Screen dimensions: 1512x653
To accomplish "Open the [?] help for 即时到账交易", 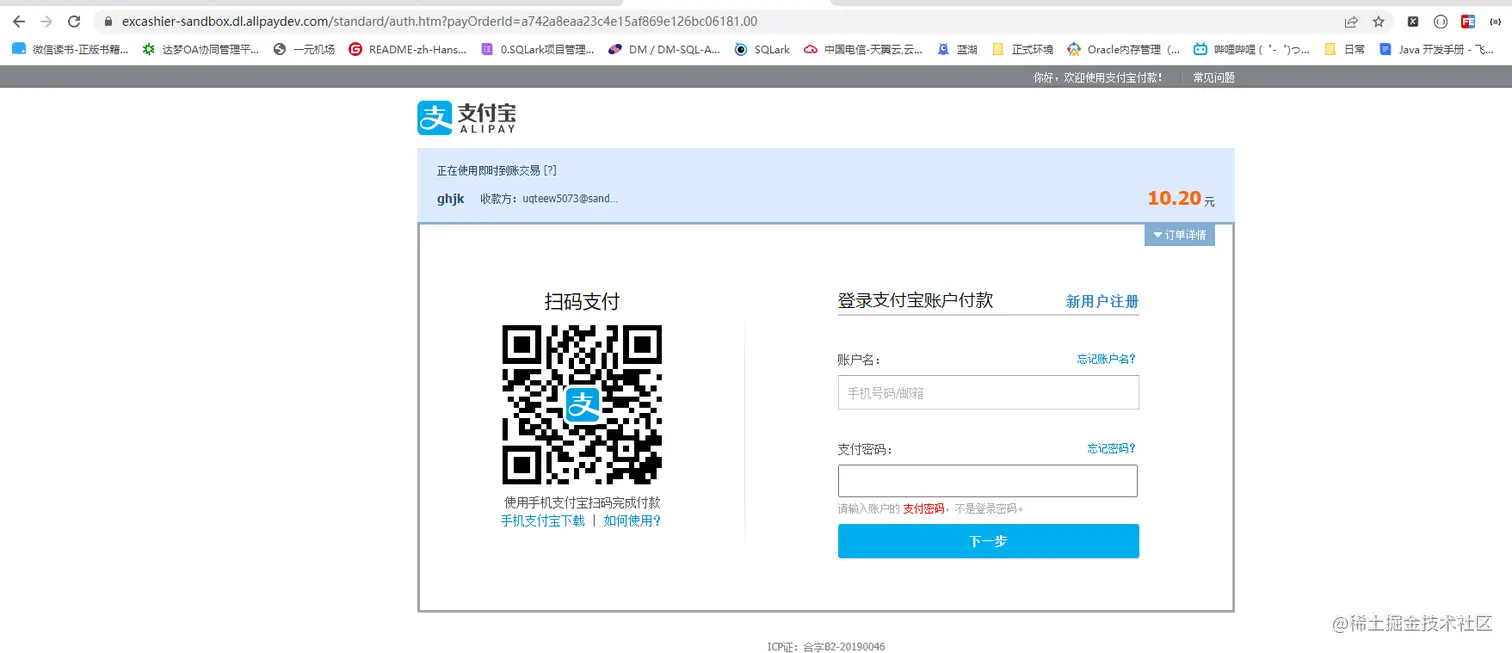I will point(550,171).
